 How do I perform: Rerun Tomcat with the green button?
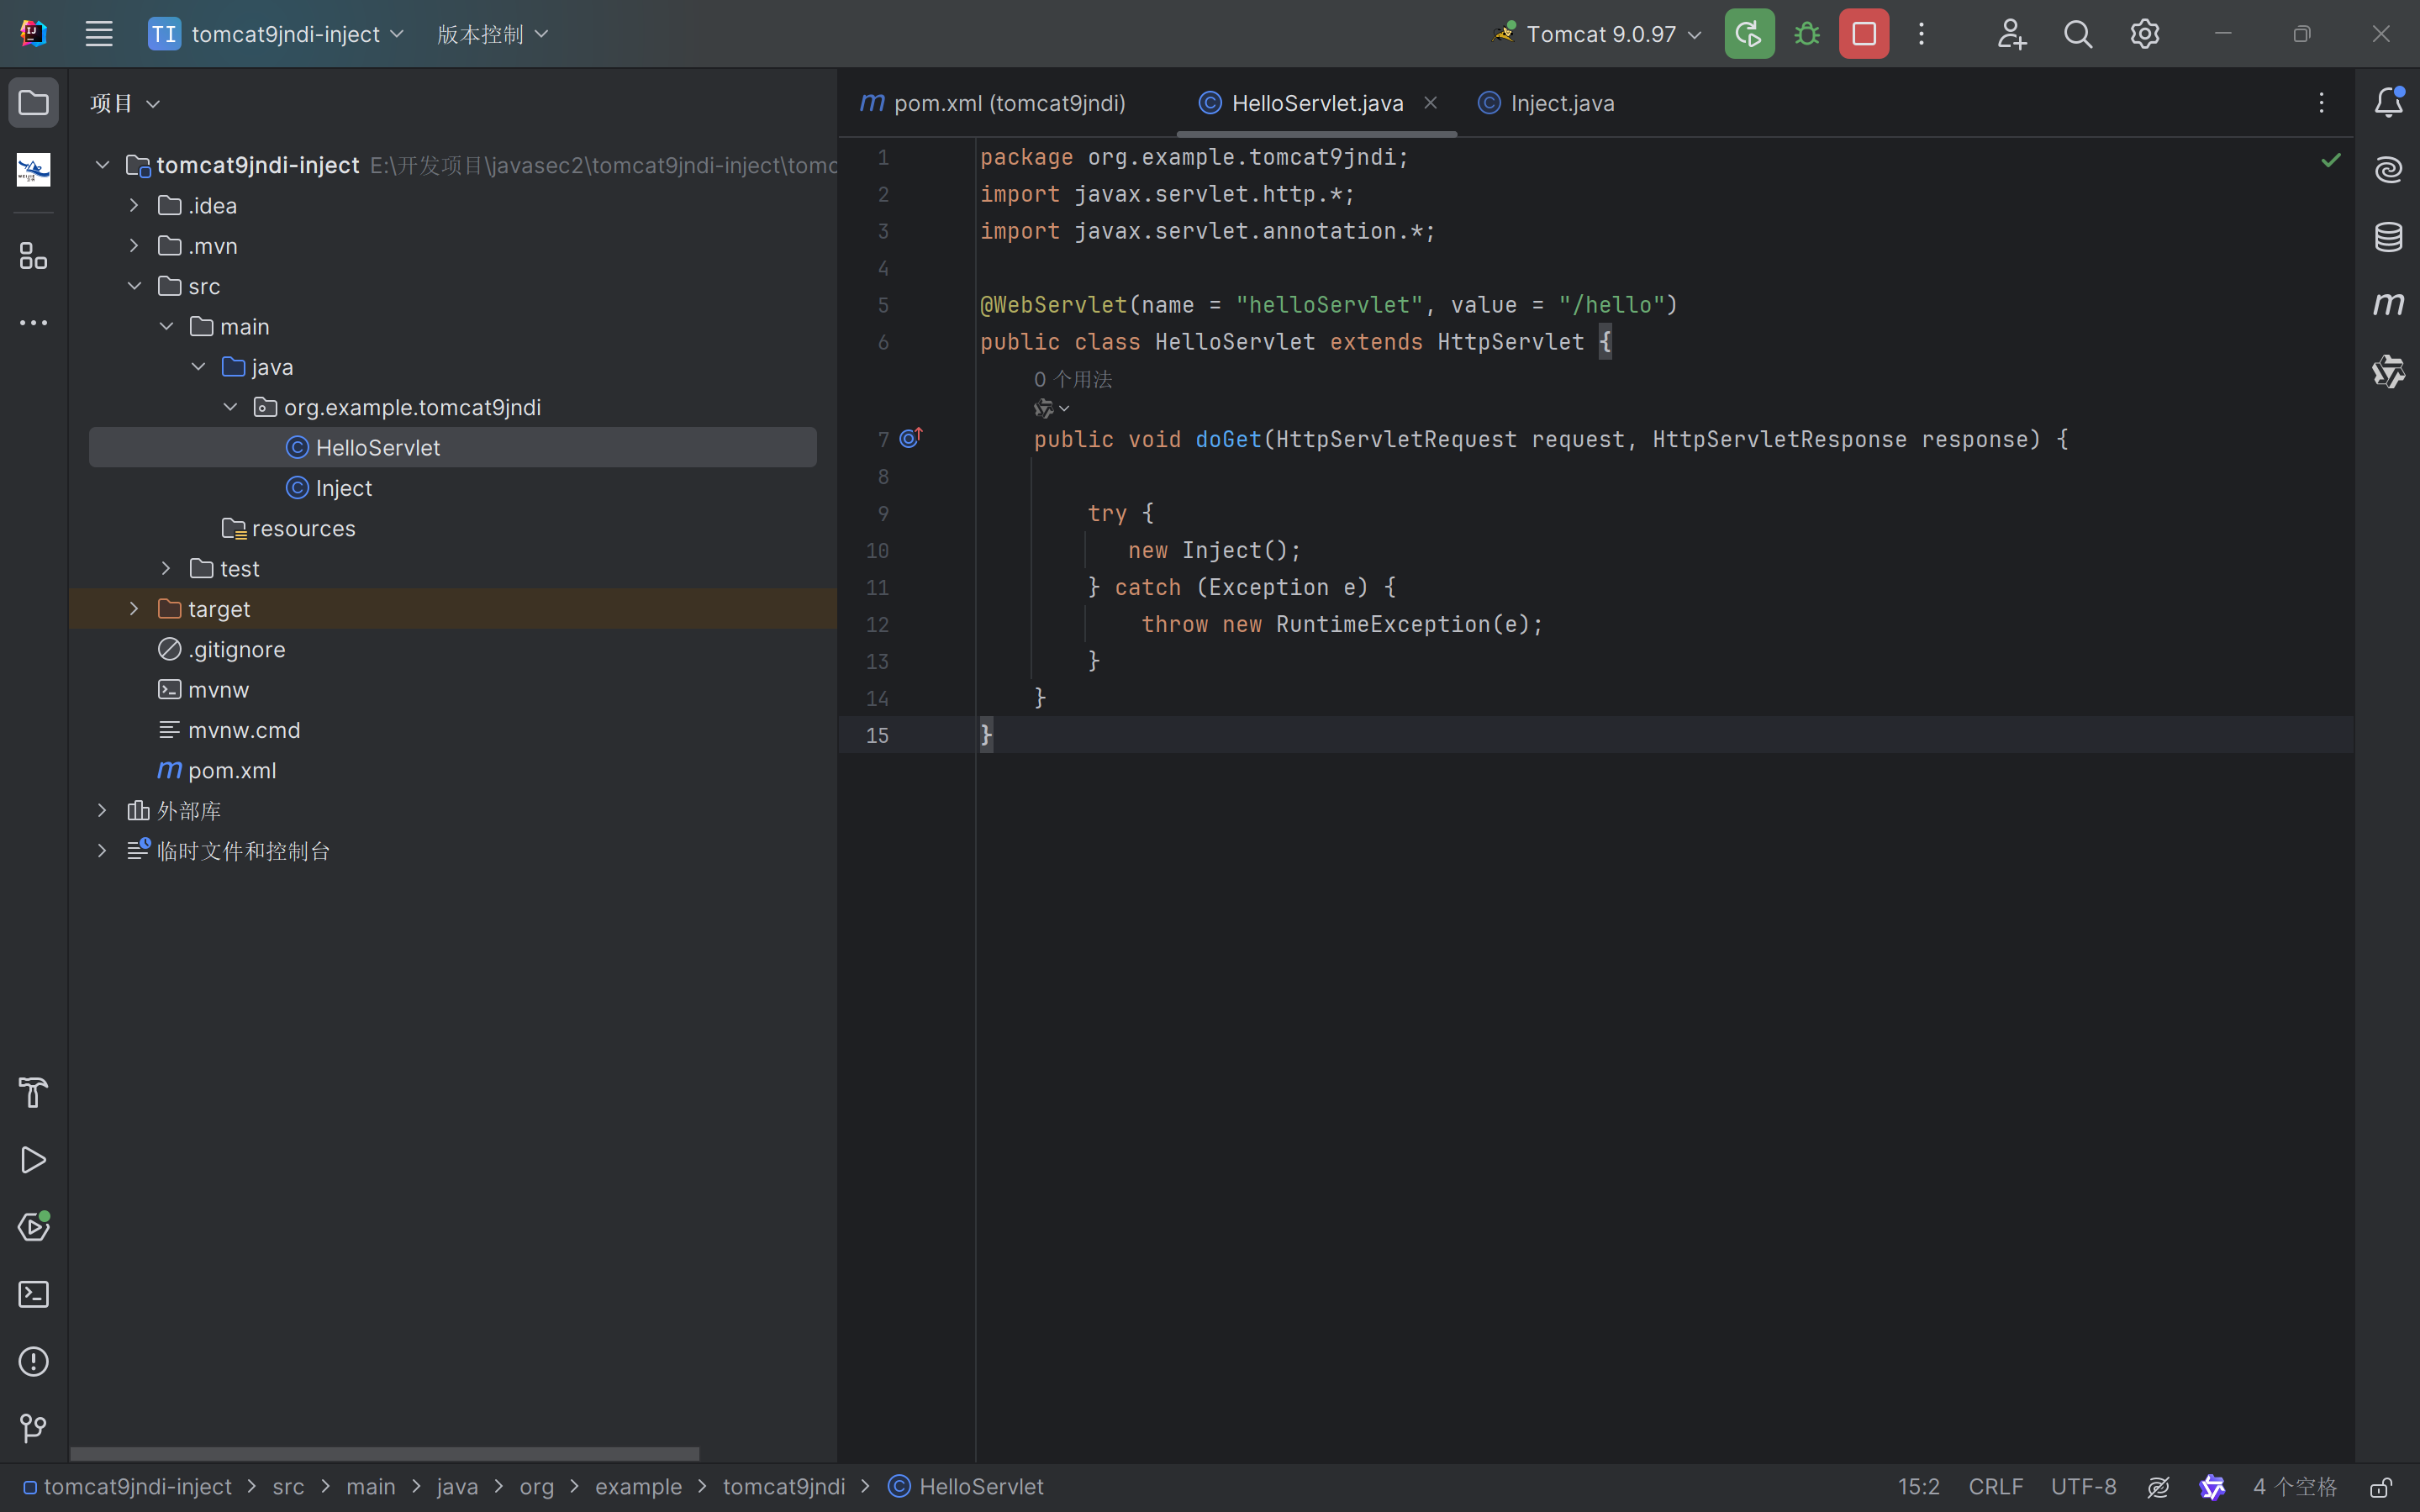pos(1749,34)
